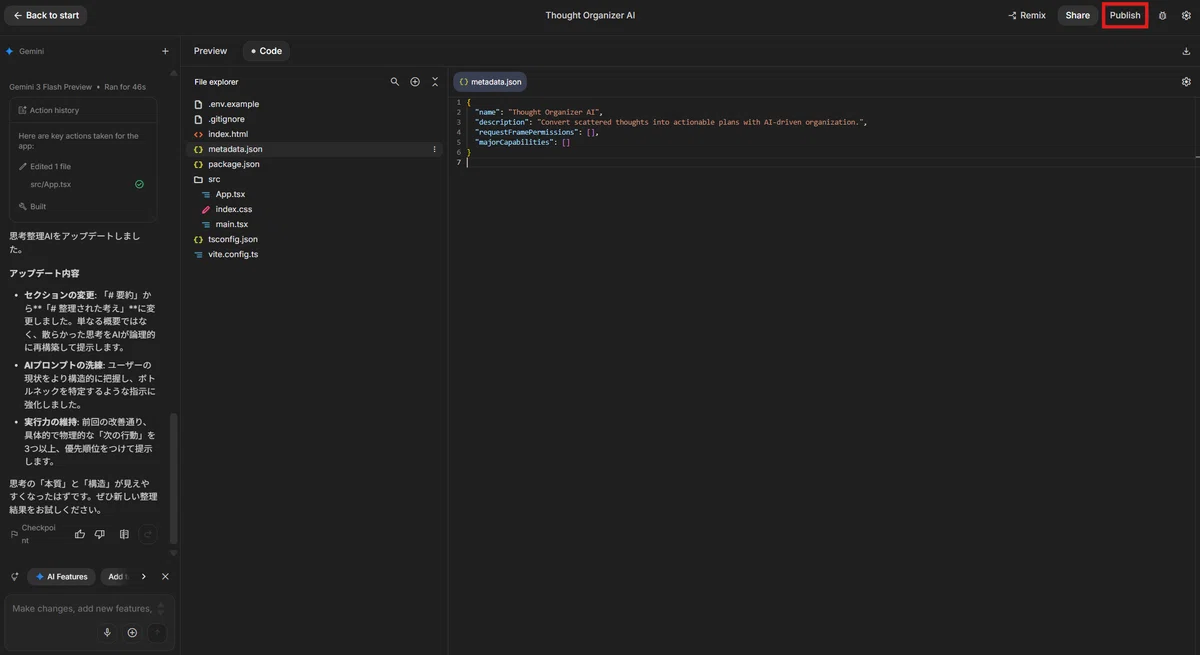Search files in the File explorer
Viewport: 1200px width, 655px height.
[395, 82]
